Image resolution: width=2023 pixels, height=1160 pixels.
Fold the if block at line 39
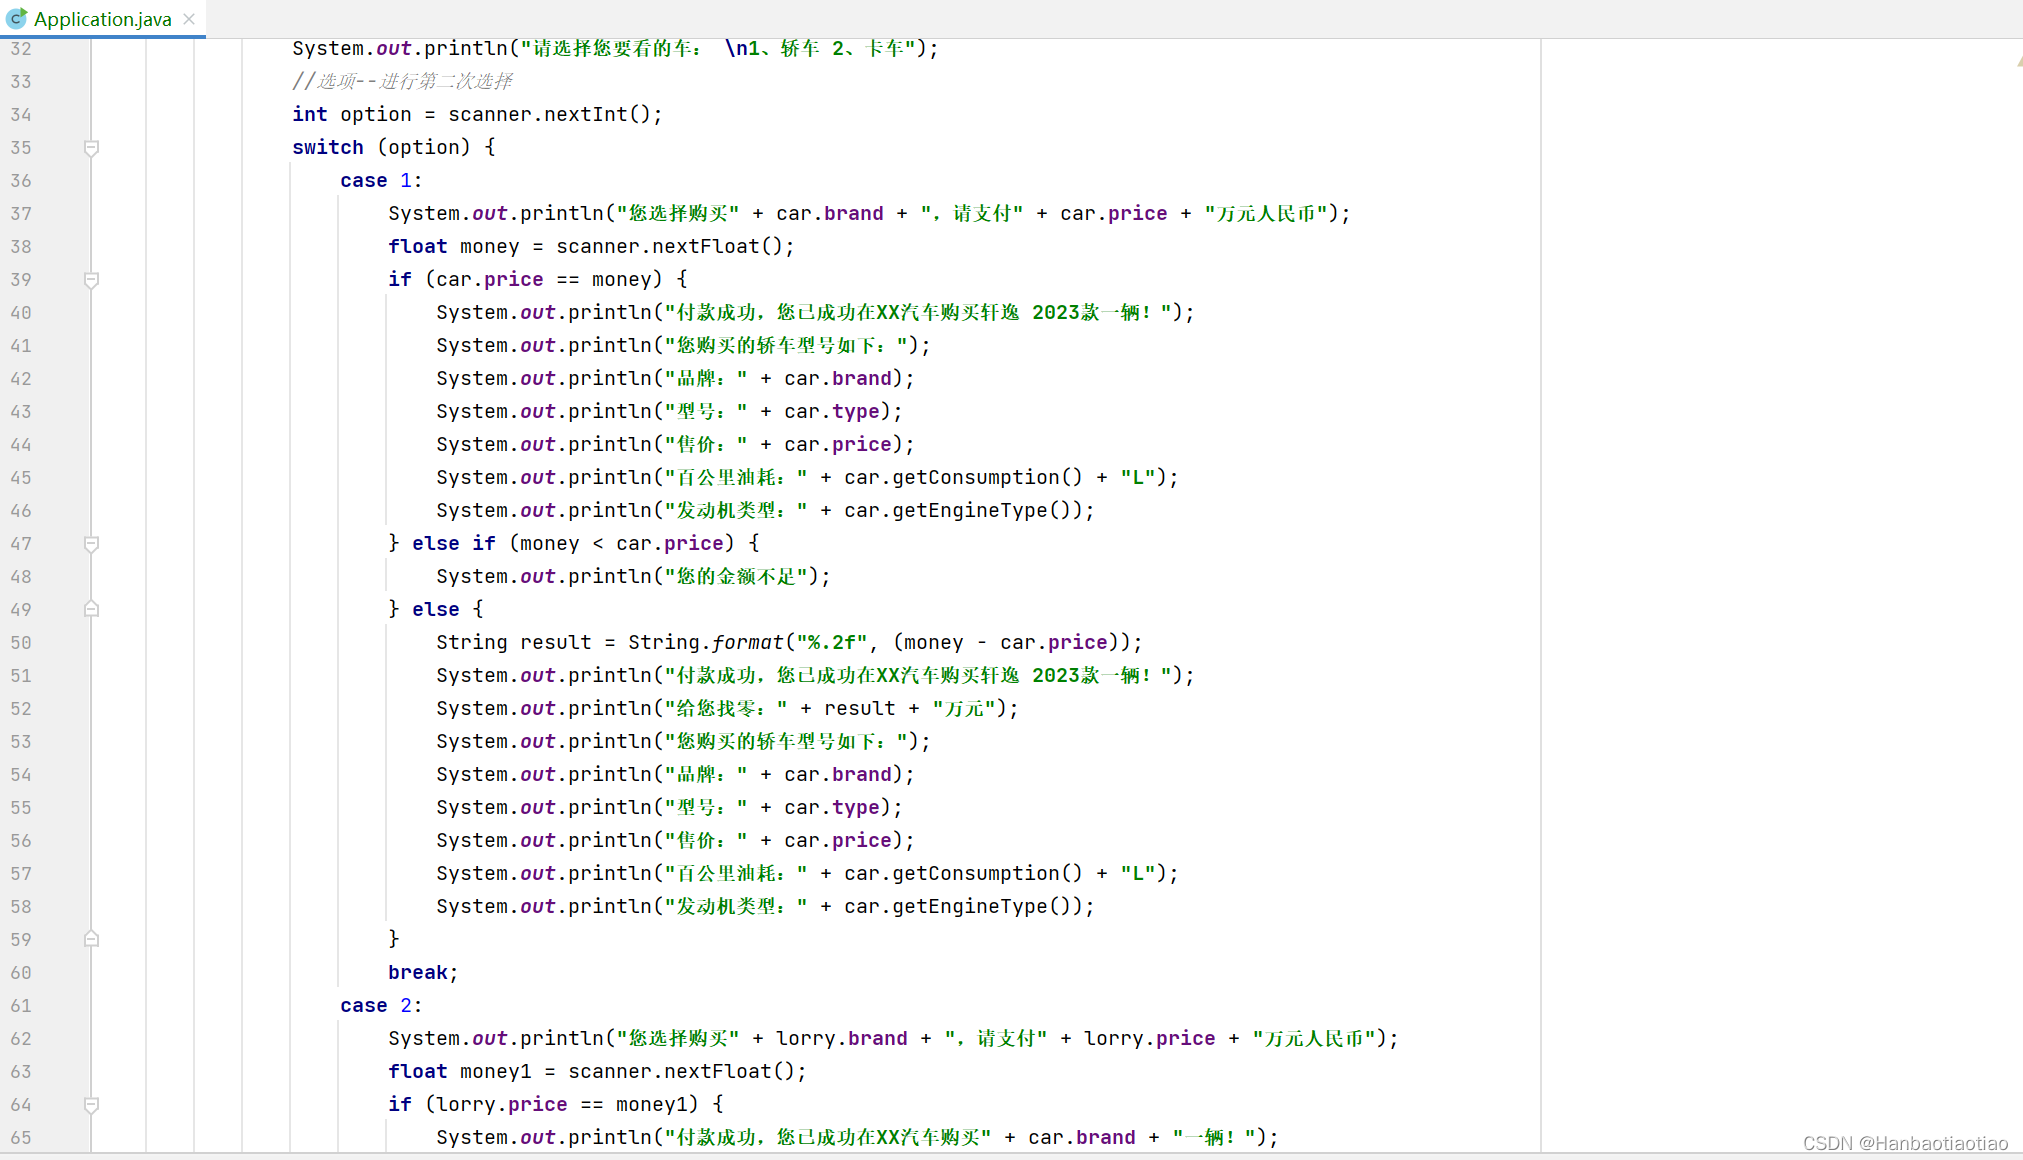point(91,280)
